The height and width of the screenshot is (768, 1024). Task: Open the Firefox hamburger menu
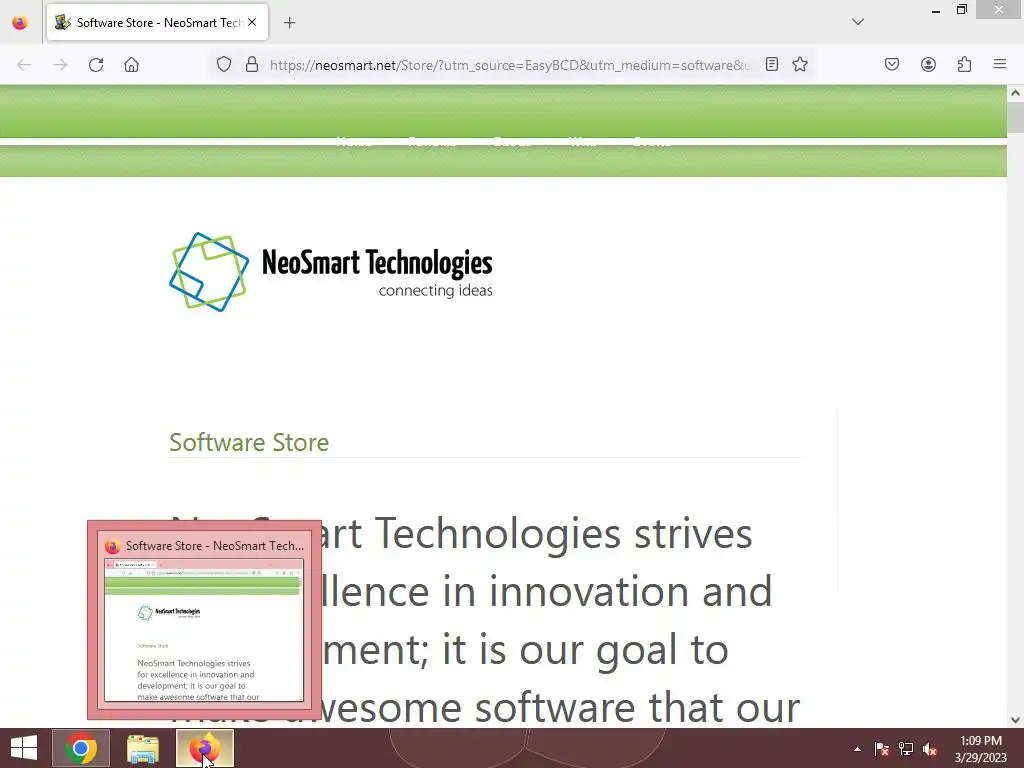1000,65
